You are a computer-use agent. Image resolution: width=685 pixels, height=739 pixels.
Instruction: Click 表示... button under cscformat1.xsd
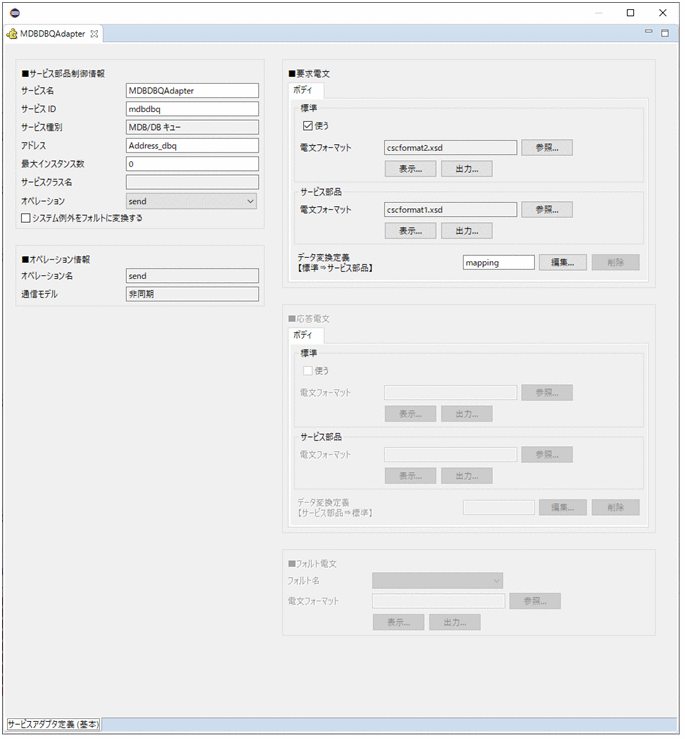tap(410, 230)
